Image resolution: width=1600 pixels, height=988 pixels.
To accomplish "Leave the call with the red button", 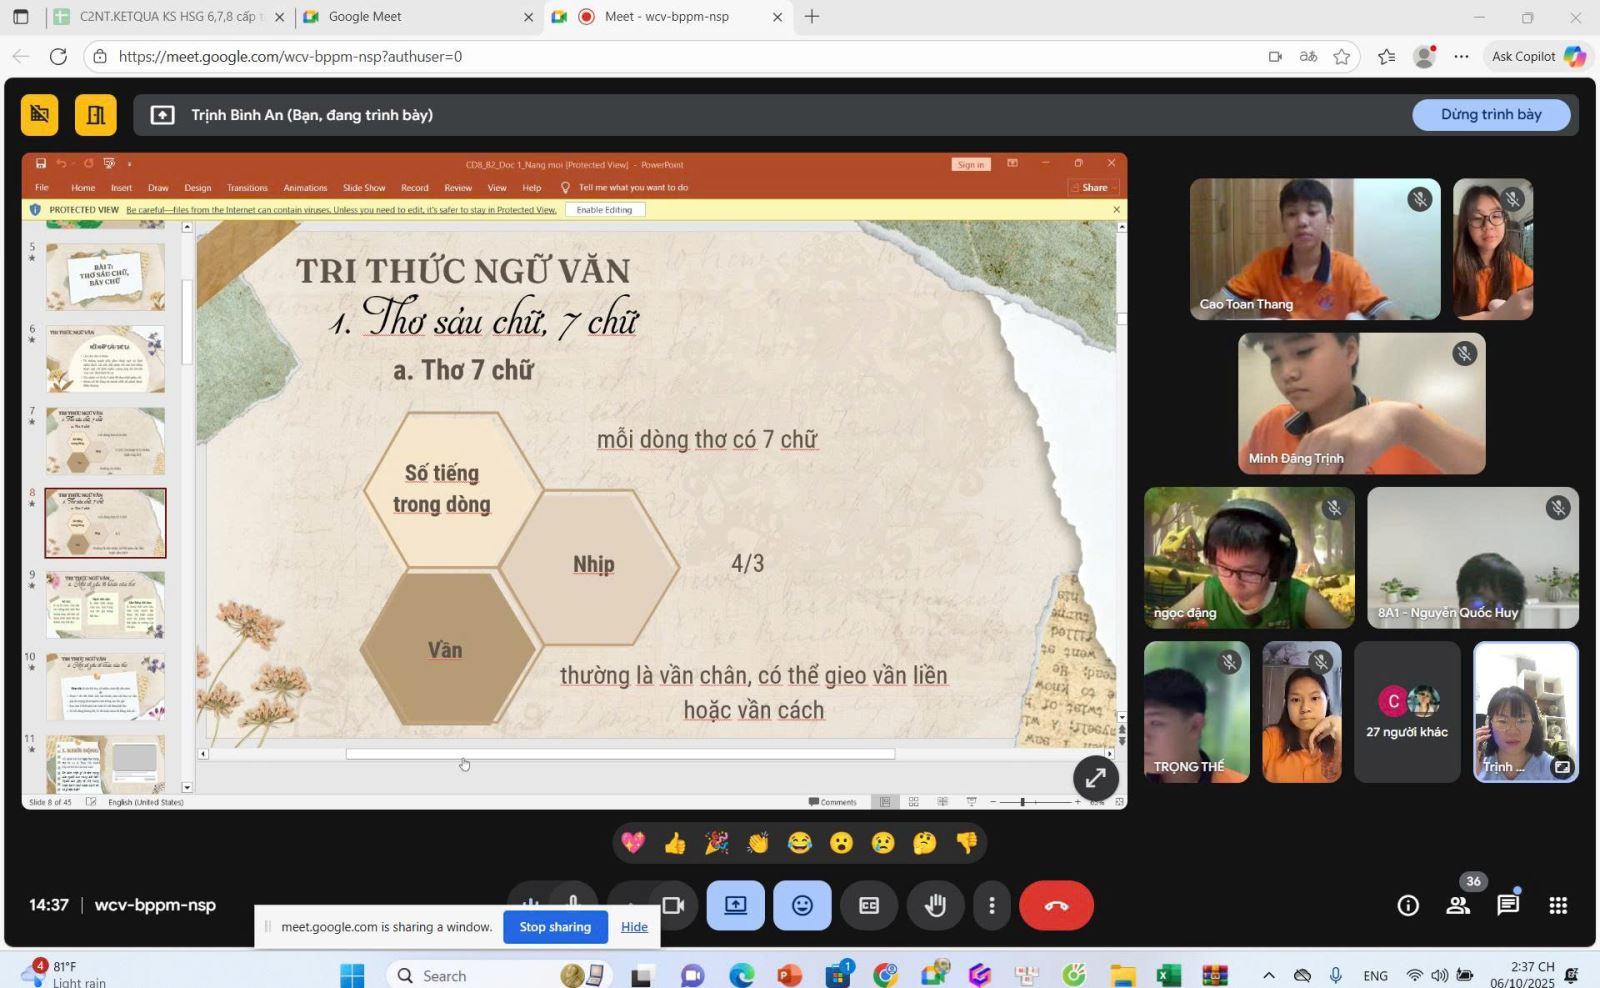I will point(1056,905).
